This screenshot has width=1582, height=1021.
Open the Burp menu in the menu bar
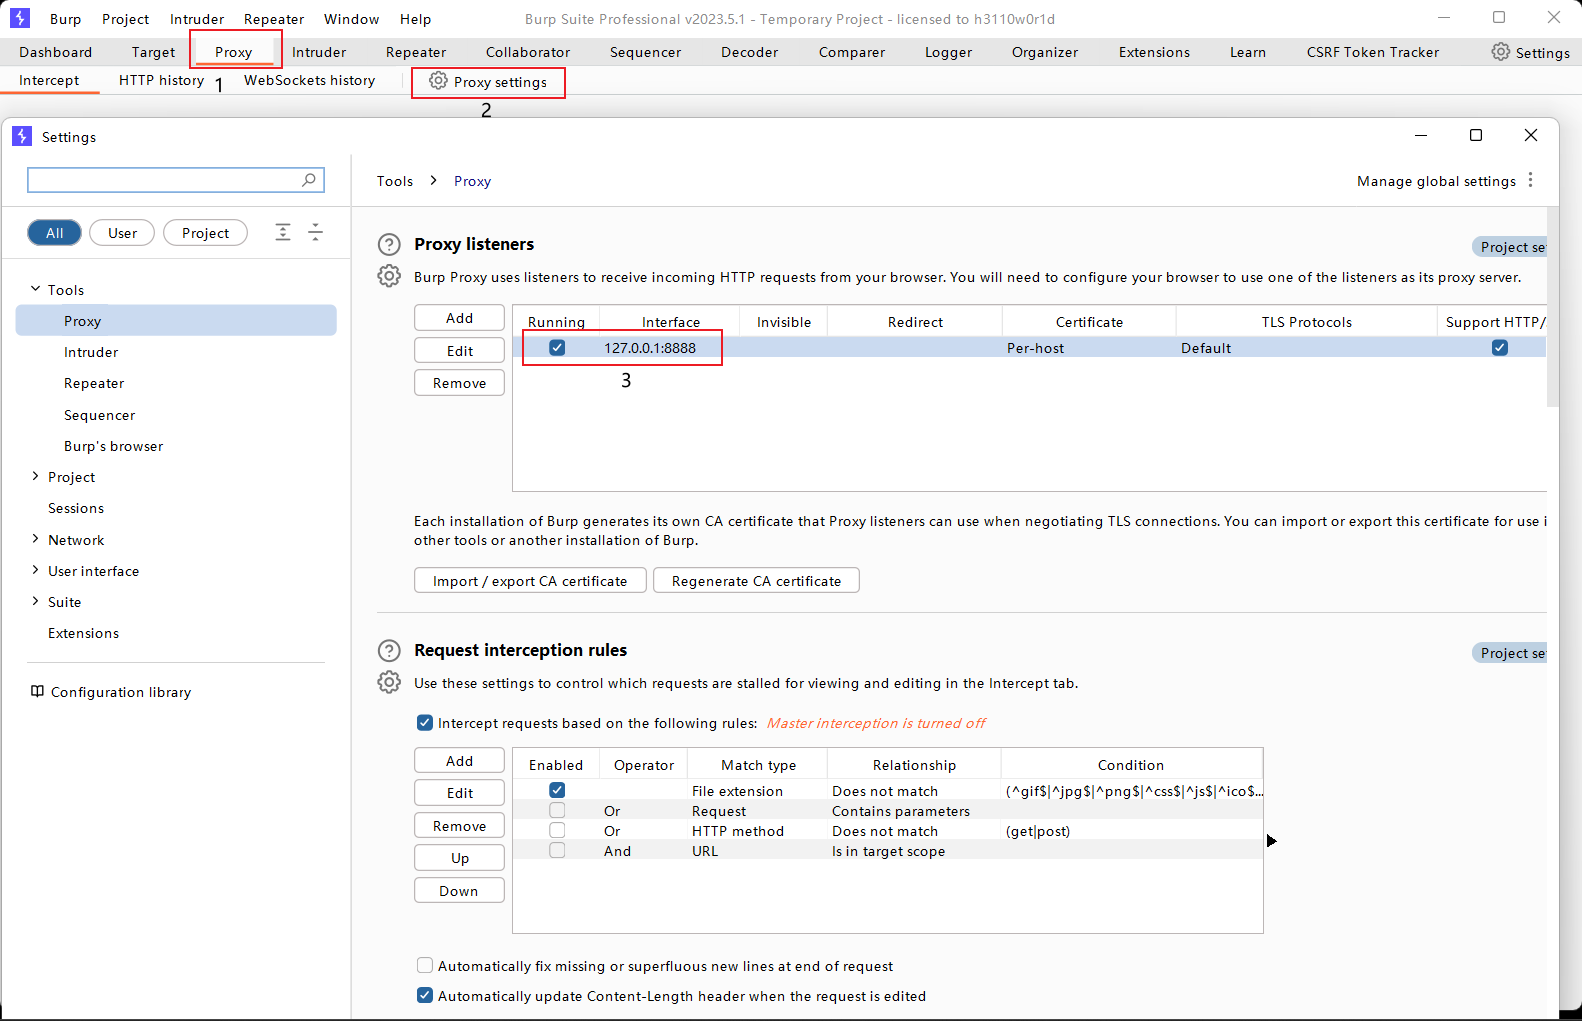(x=65, y=19)
